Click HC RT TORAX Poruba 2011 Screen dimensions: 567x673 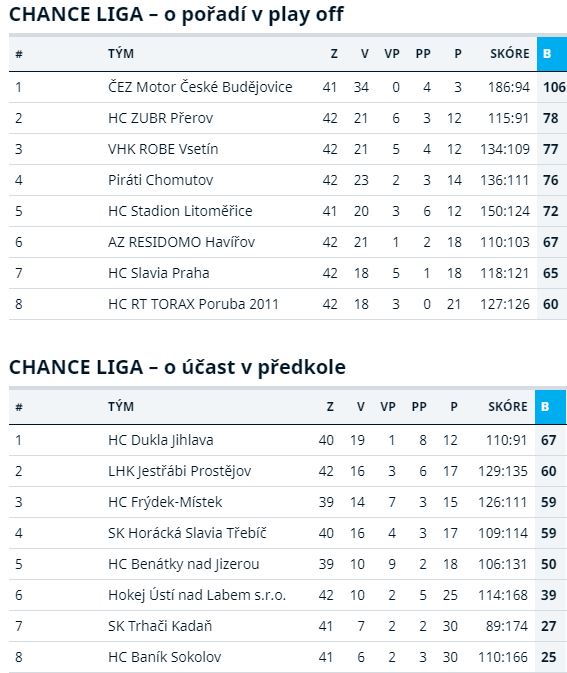click(194, 304)
